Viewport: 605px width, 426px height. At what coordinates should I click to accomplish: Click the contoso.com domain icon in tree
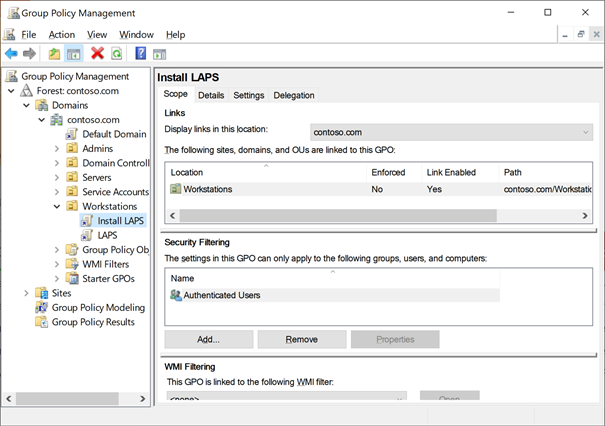[56, 120]
